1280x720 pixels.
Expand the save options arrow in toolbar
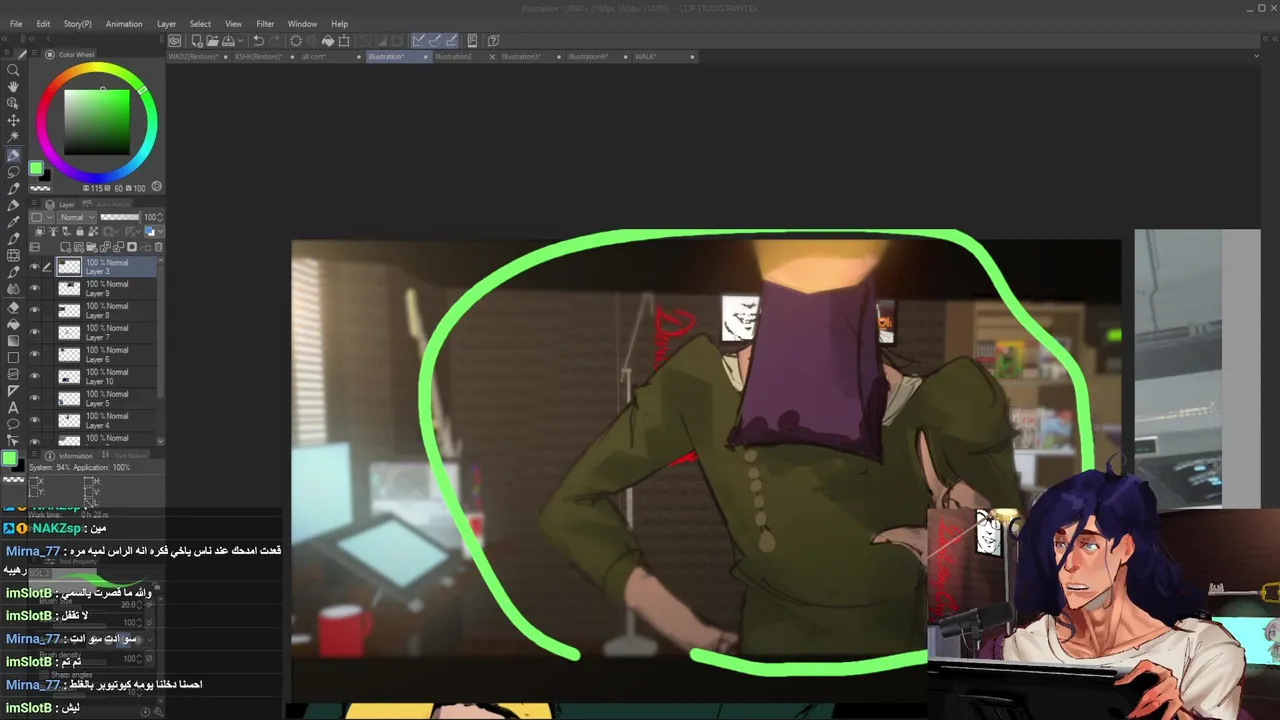click(238, 41)
